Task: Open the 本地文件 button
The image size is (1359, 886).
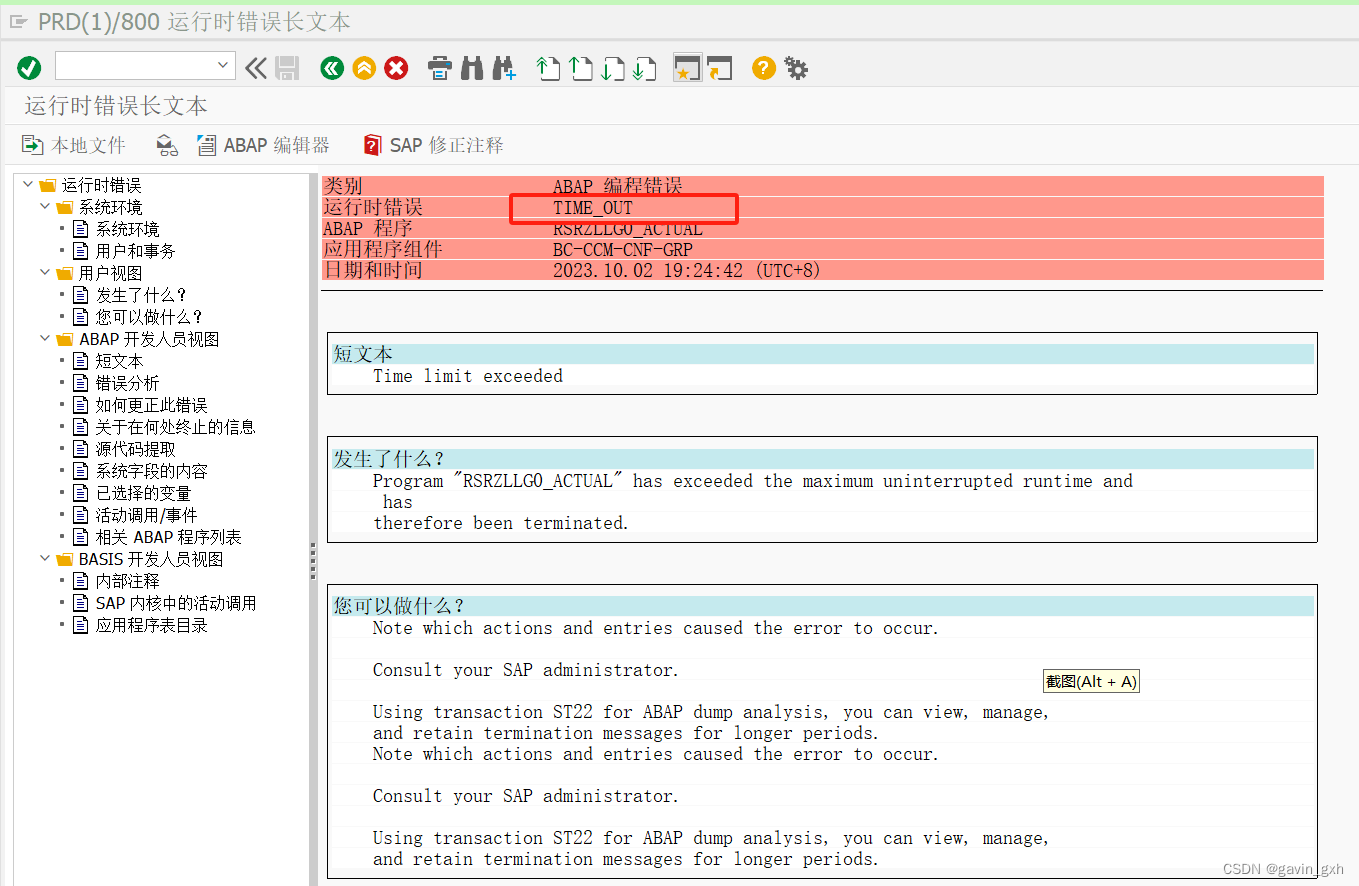Action: pos(72,144)
